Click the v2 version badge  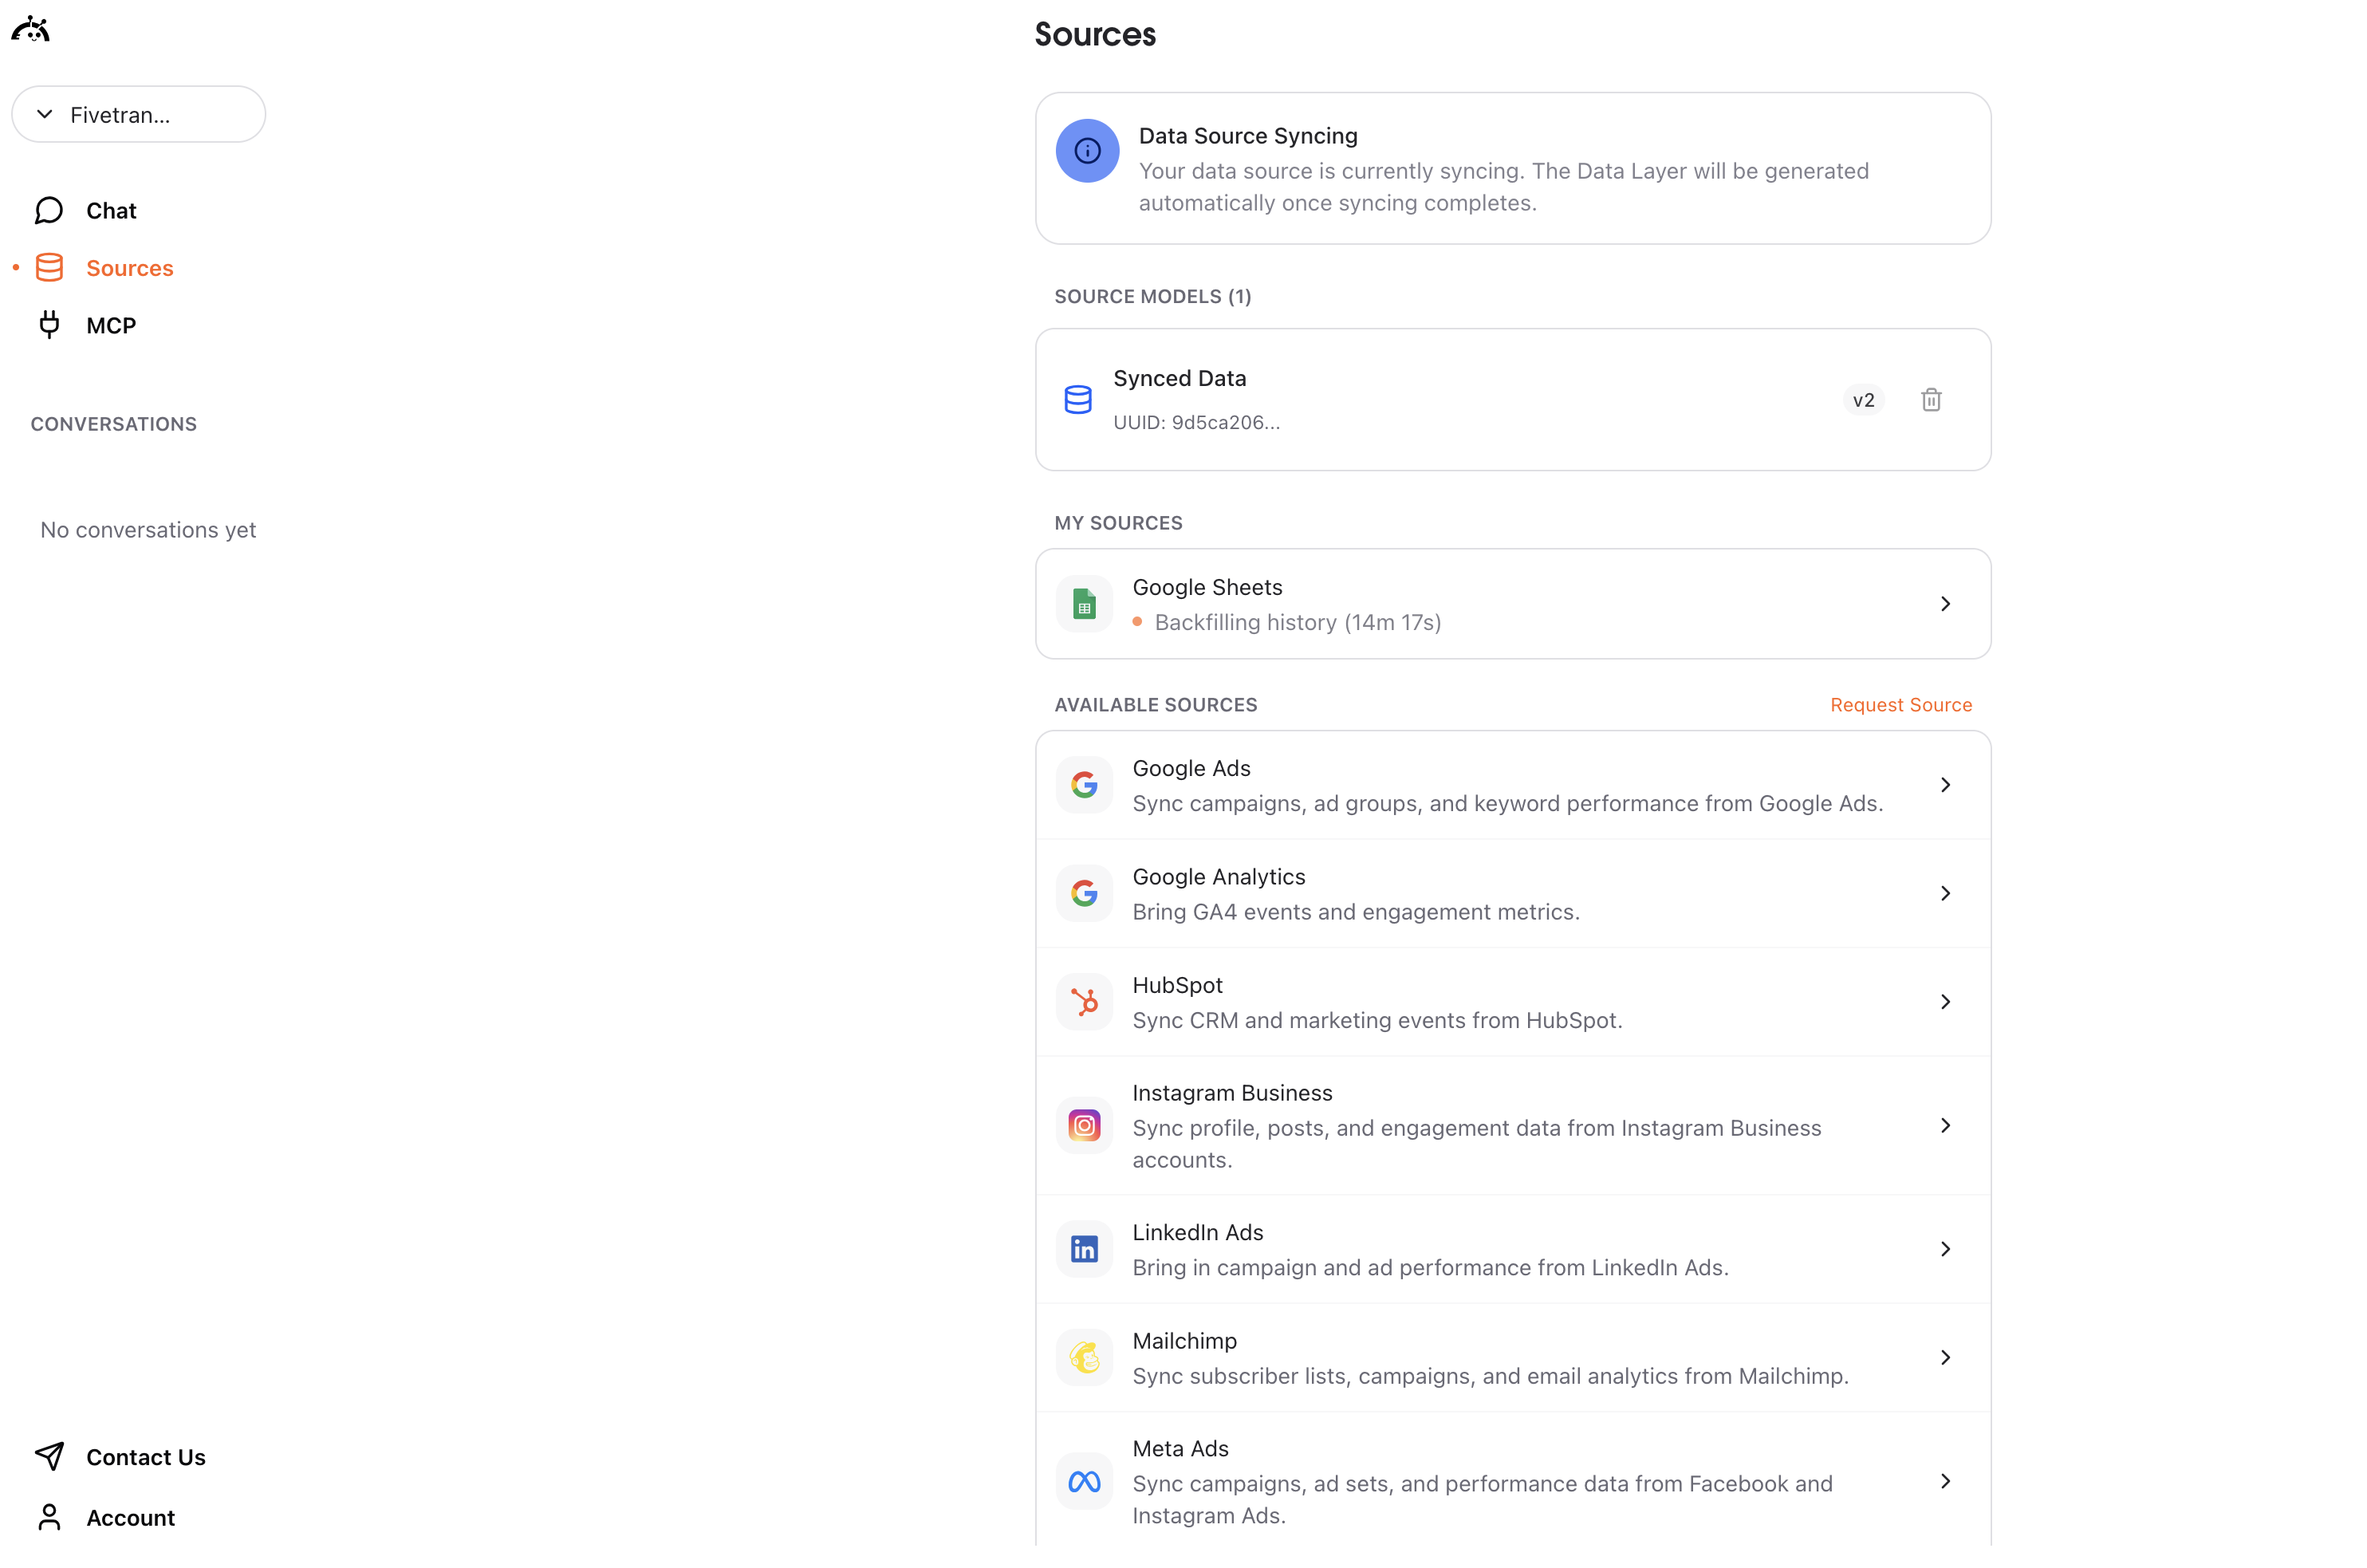pyautogui.click(x=1863, y=399)
